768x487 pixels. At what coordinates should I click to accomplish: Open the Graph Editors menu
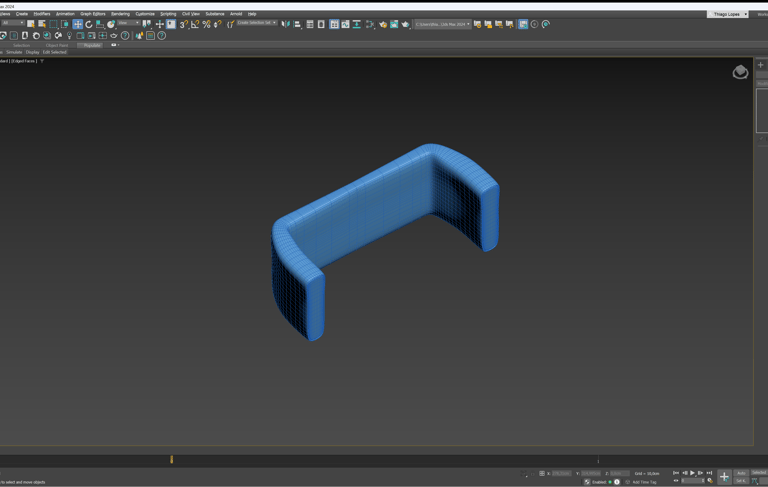92,14
